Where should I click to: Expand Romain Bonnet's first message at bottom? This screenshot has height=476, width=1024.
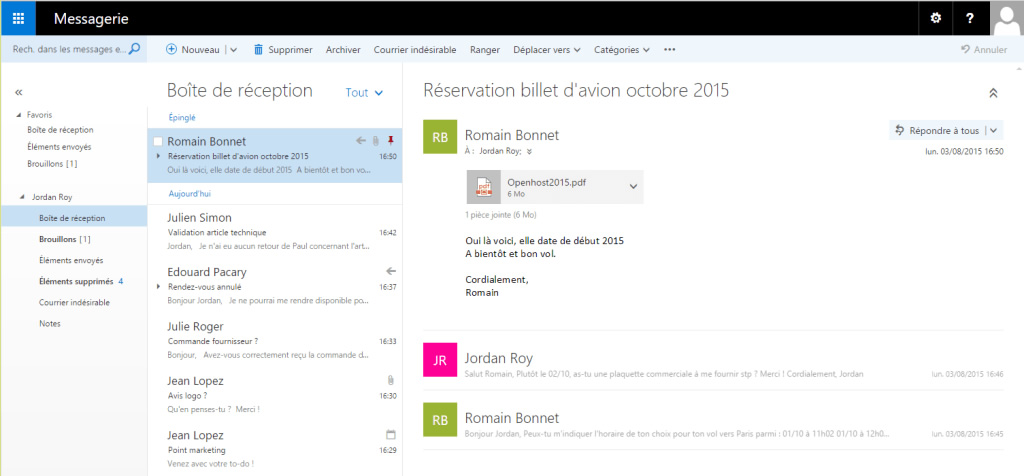tap(713, 420)
